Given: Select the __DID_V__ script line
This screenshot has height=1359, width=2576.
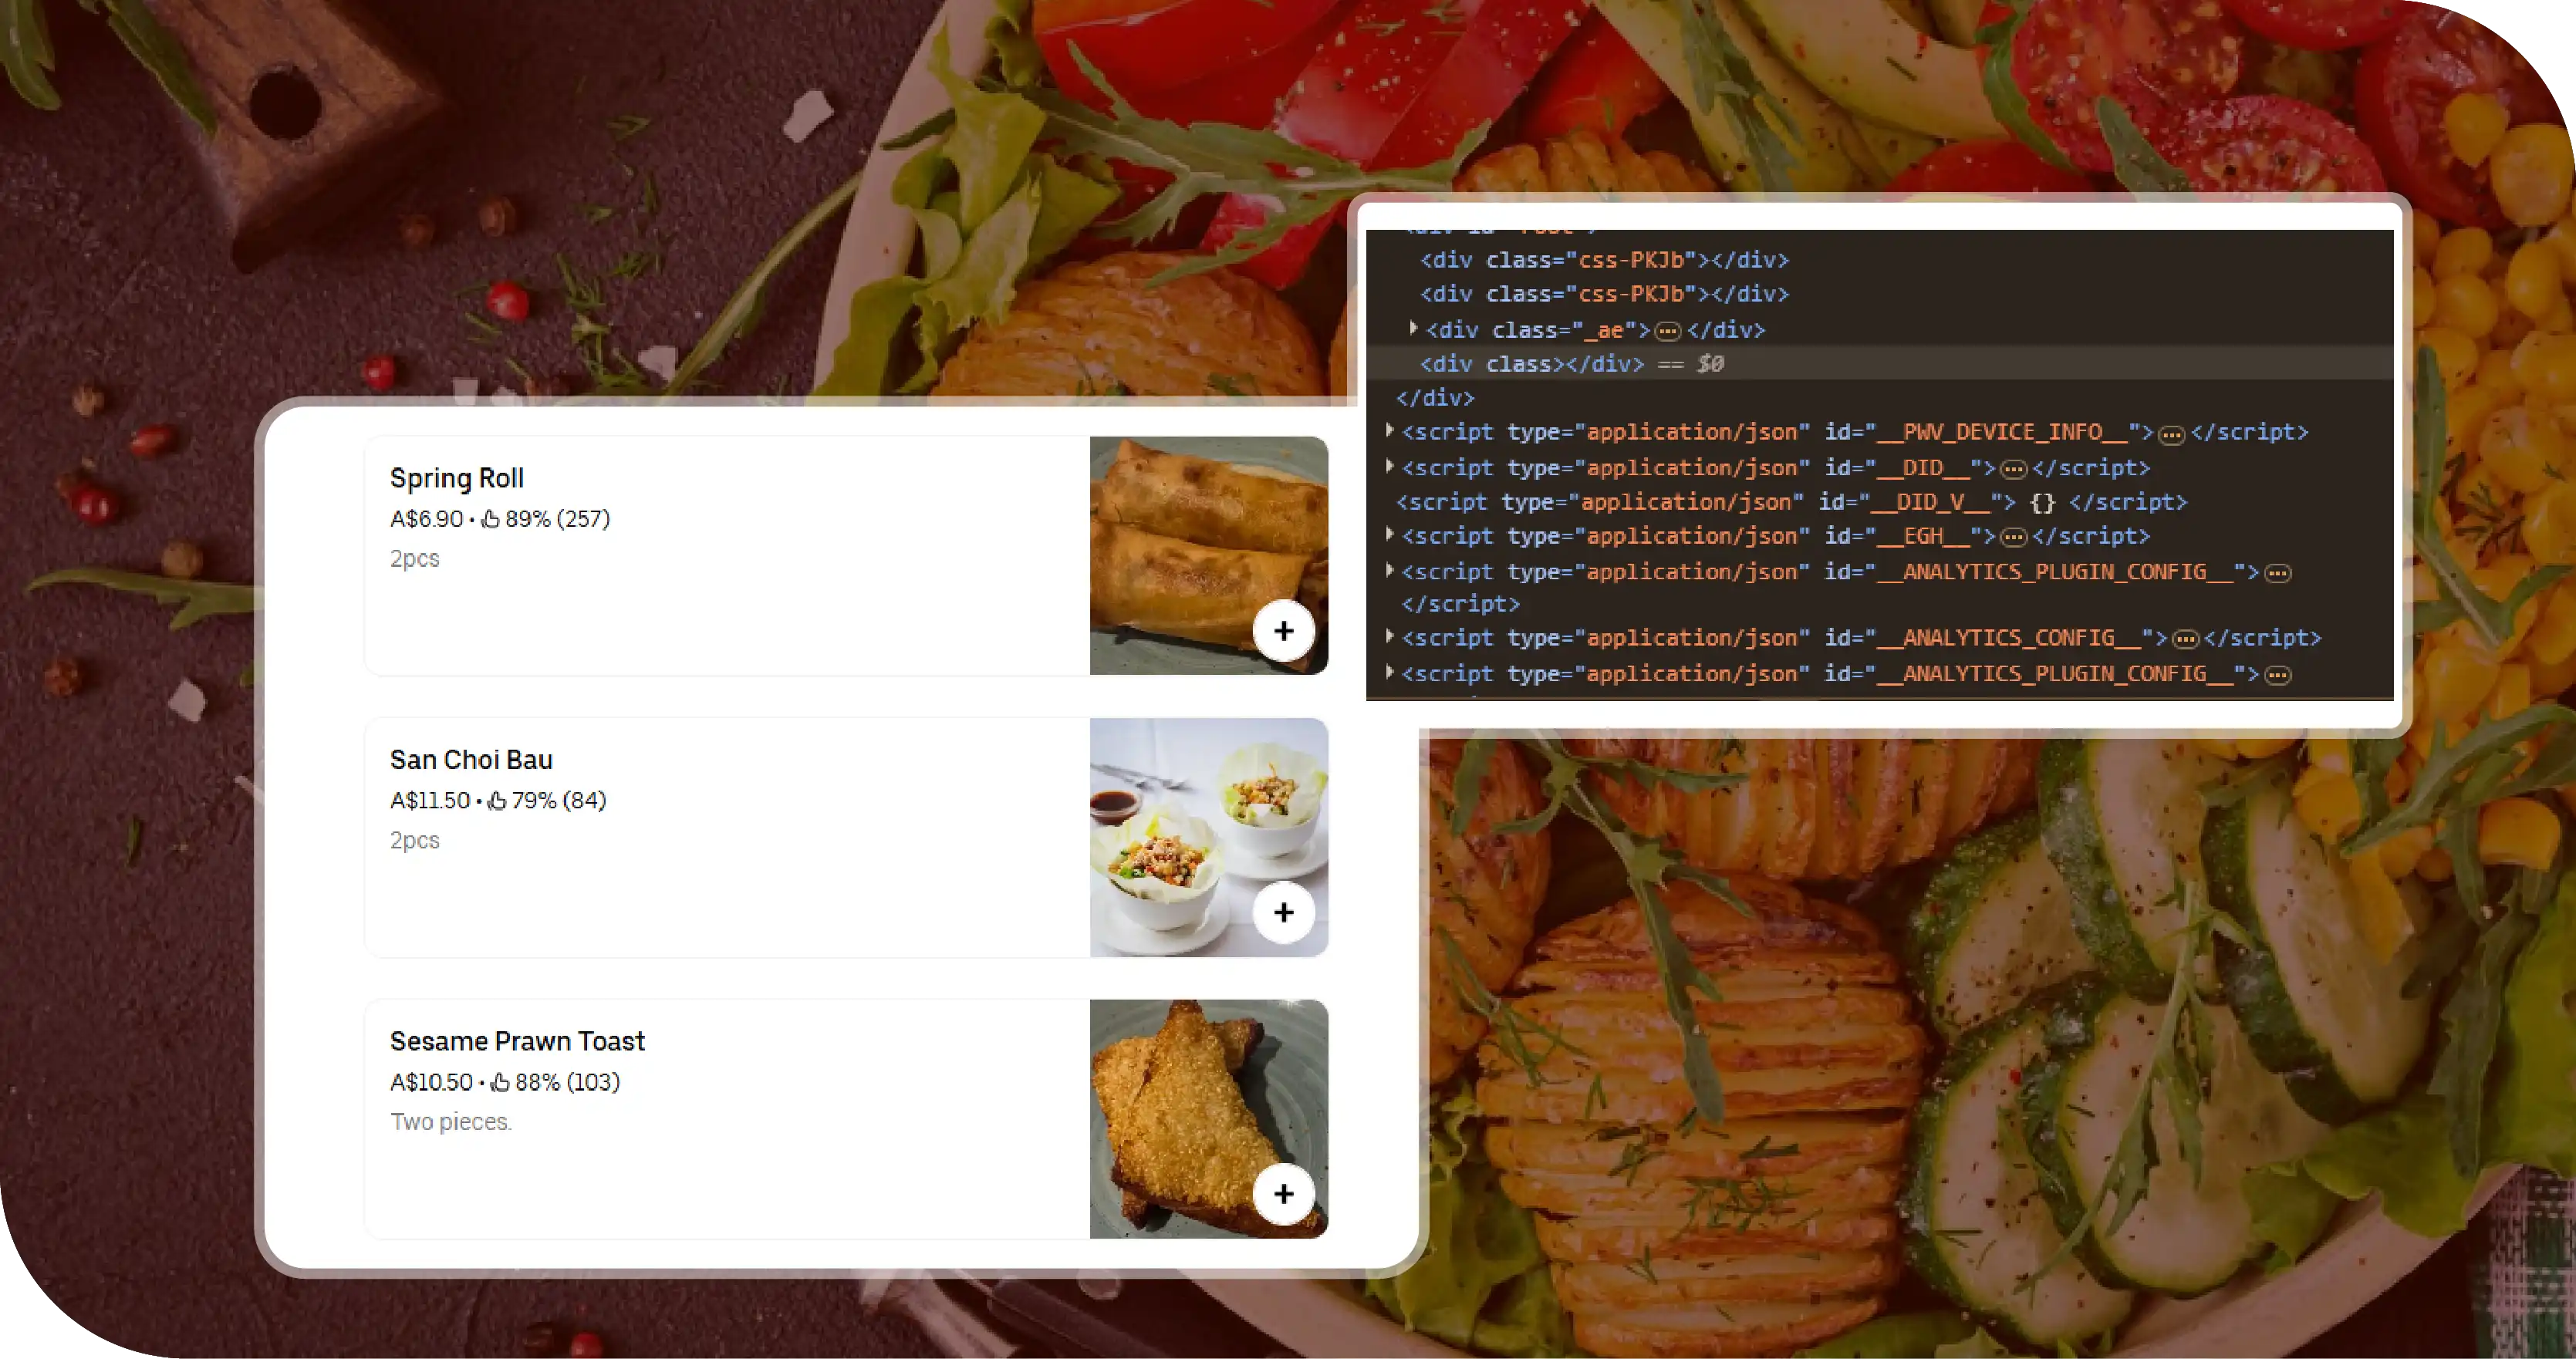Looking at the screenshot, I should point(1792,502).
